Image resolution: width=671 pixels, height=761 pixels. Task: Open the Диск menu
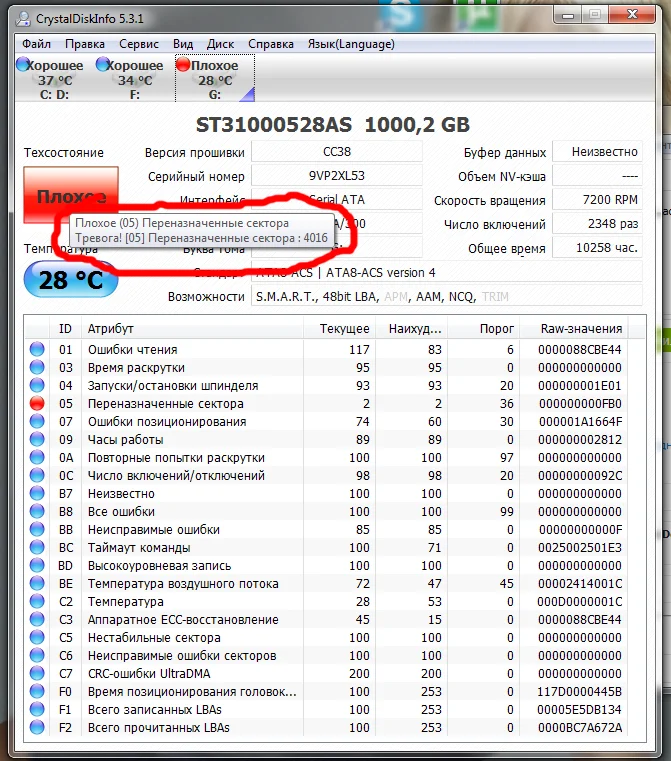pyautogui.click(x=220, y=44)
